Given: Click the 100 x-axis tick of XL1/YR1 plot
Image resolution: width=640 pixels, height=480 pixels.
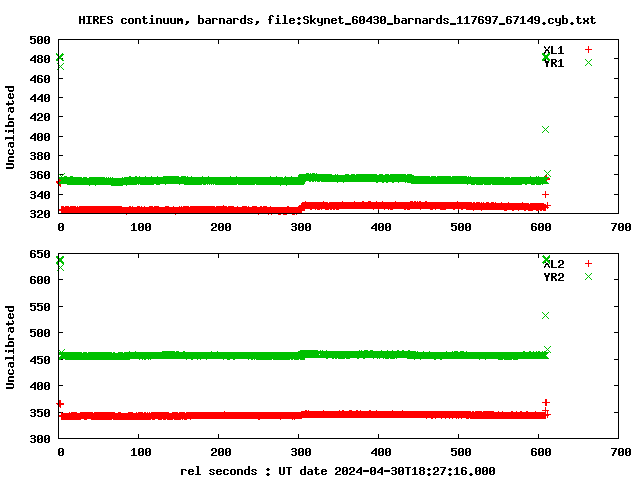Looking at the screenshot, I should [141, 227].
